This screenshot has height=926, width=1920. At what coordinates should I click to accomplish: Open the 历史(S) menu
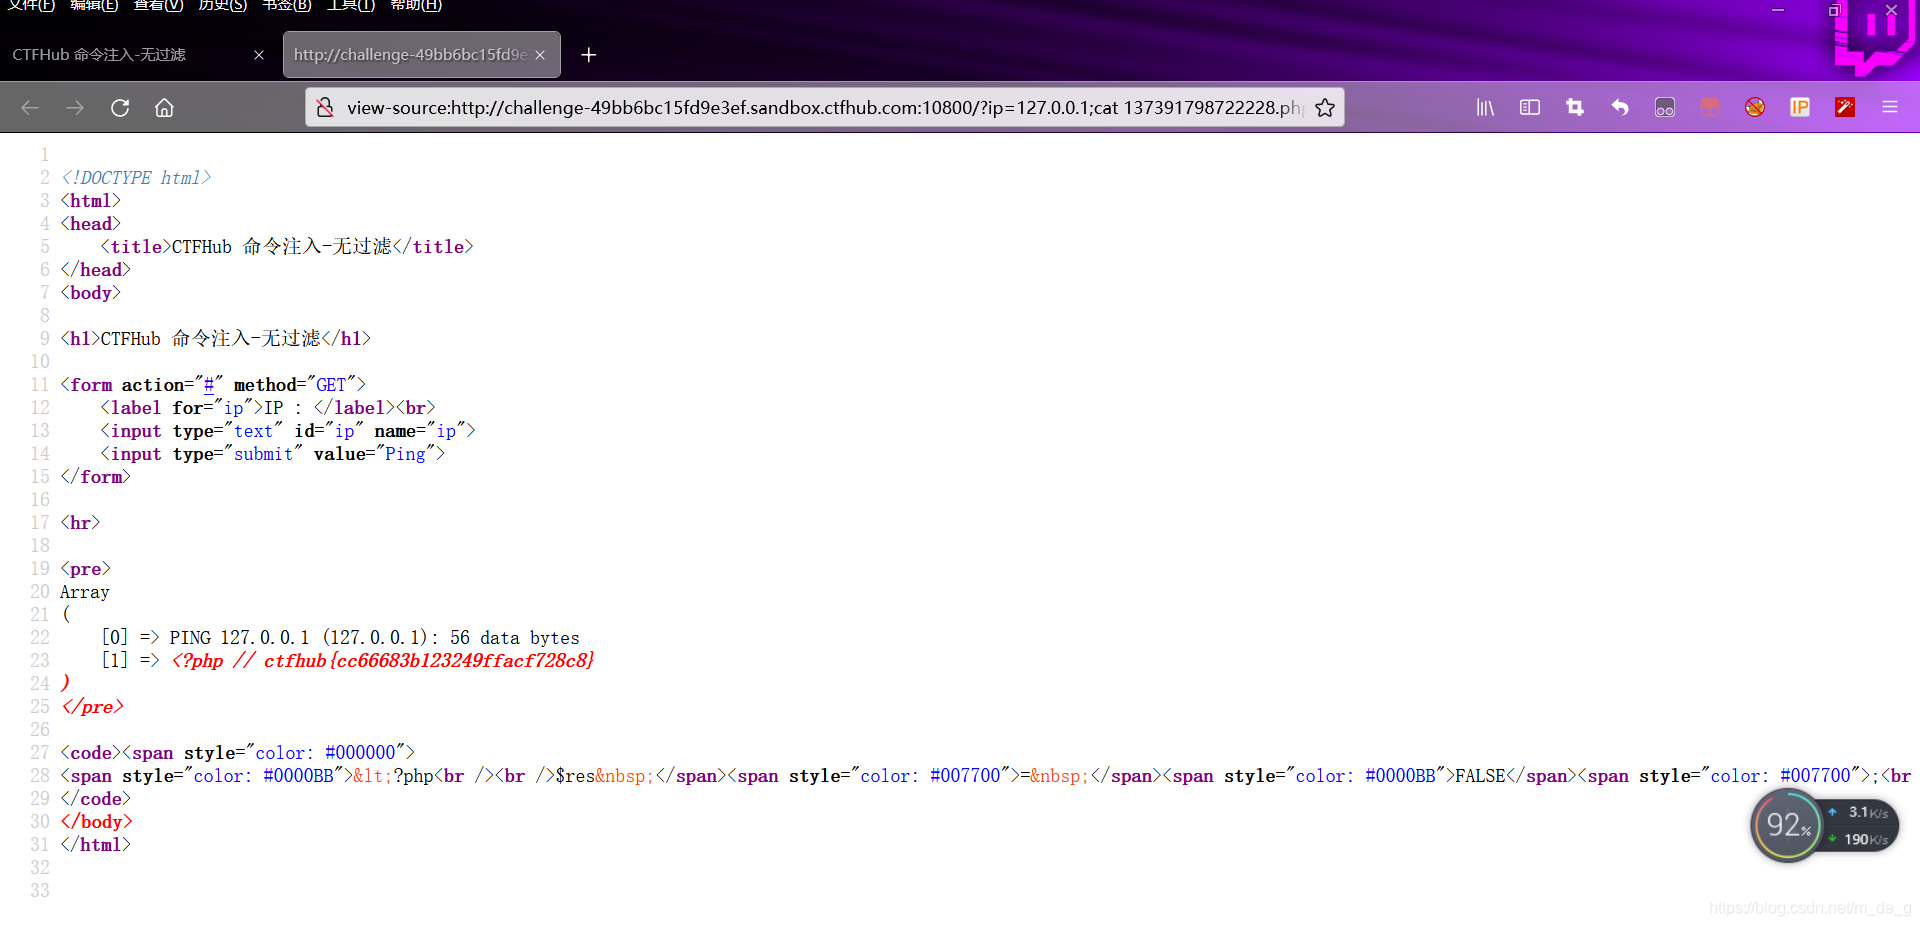point(222,5)
